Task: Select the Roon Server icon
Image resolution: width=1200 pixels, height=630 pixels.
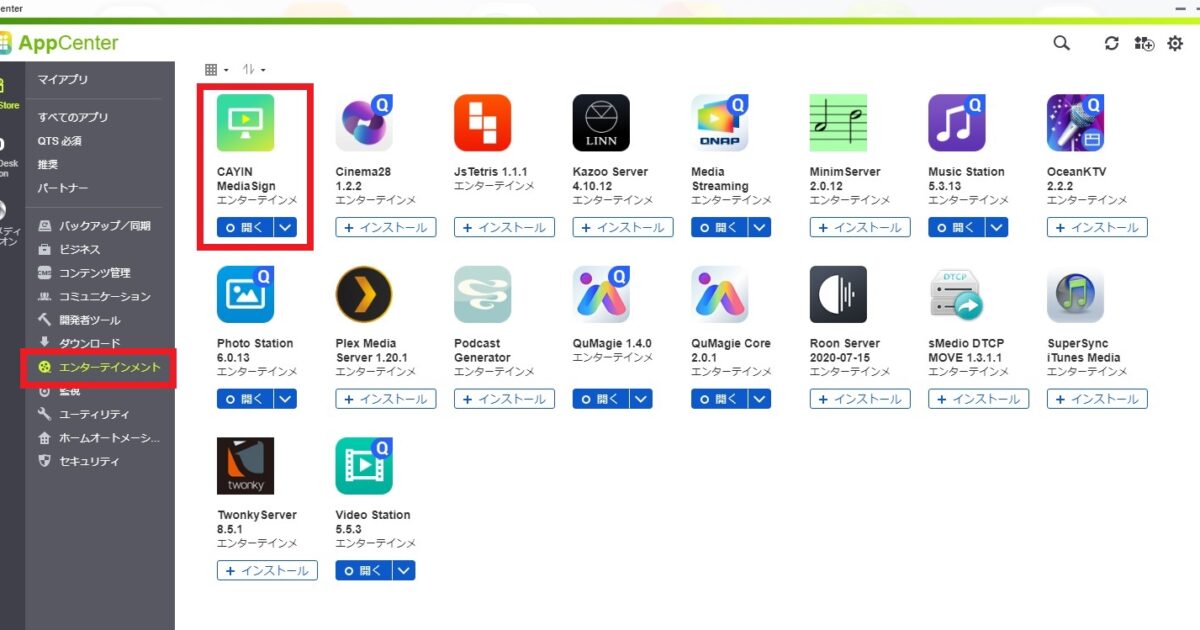Action: [838, 295]
